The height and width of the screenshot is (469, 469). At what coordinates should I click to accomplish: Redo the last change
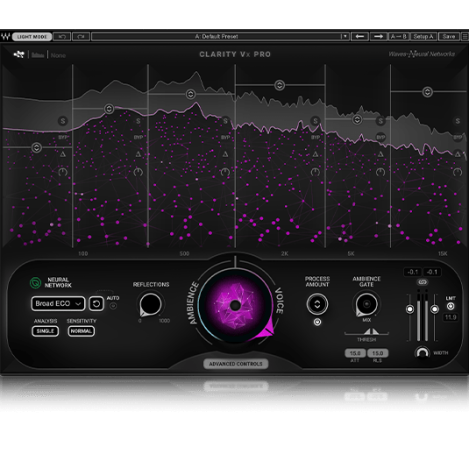(81, 36)
